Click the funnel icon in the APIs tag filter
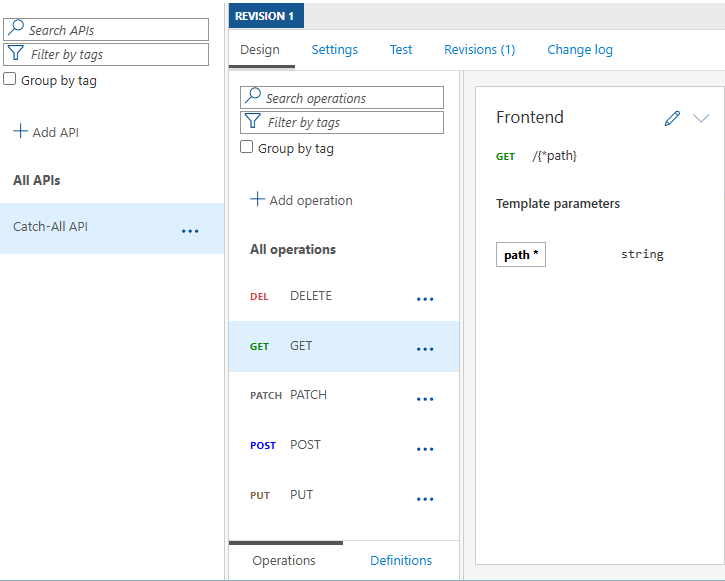Viewport: 725px width, 581px height. click(16, 53)
